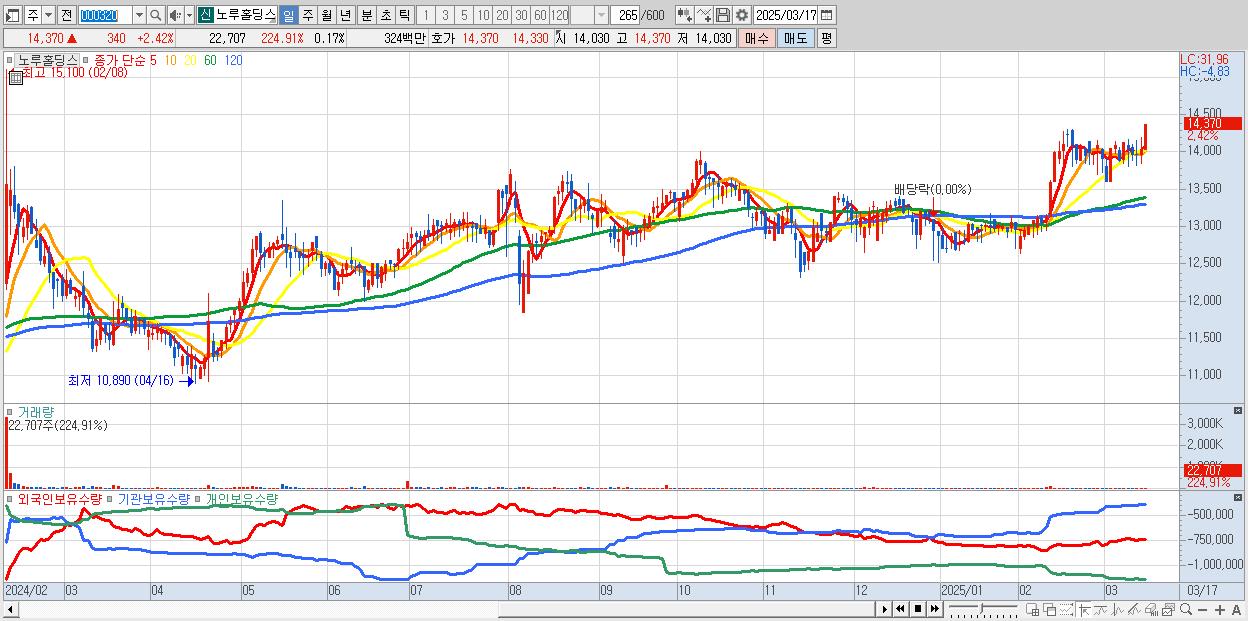Open the calendar date picker icon
Viewport: 1248px width, 621px height.
click(826, 15)
